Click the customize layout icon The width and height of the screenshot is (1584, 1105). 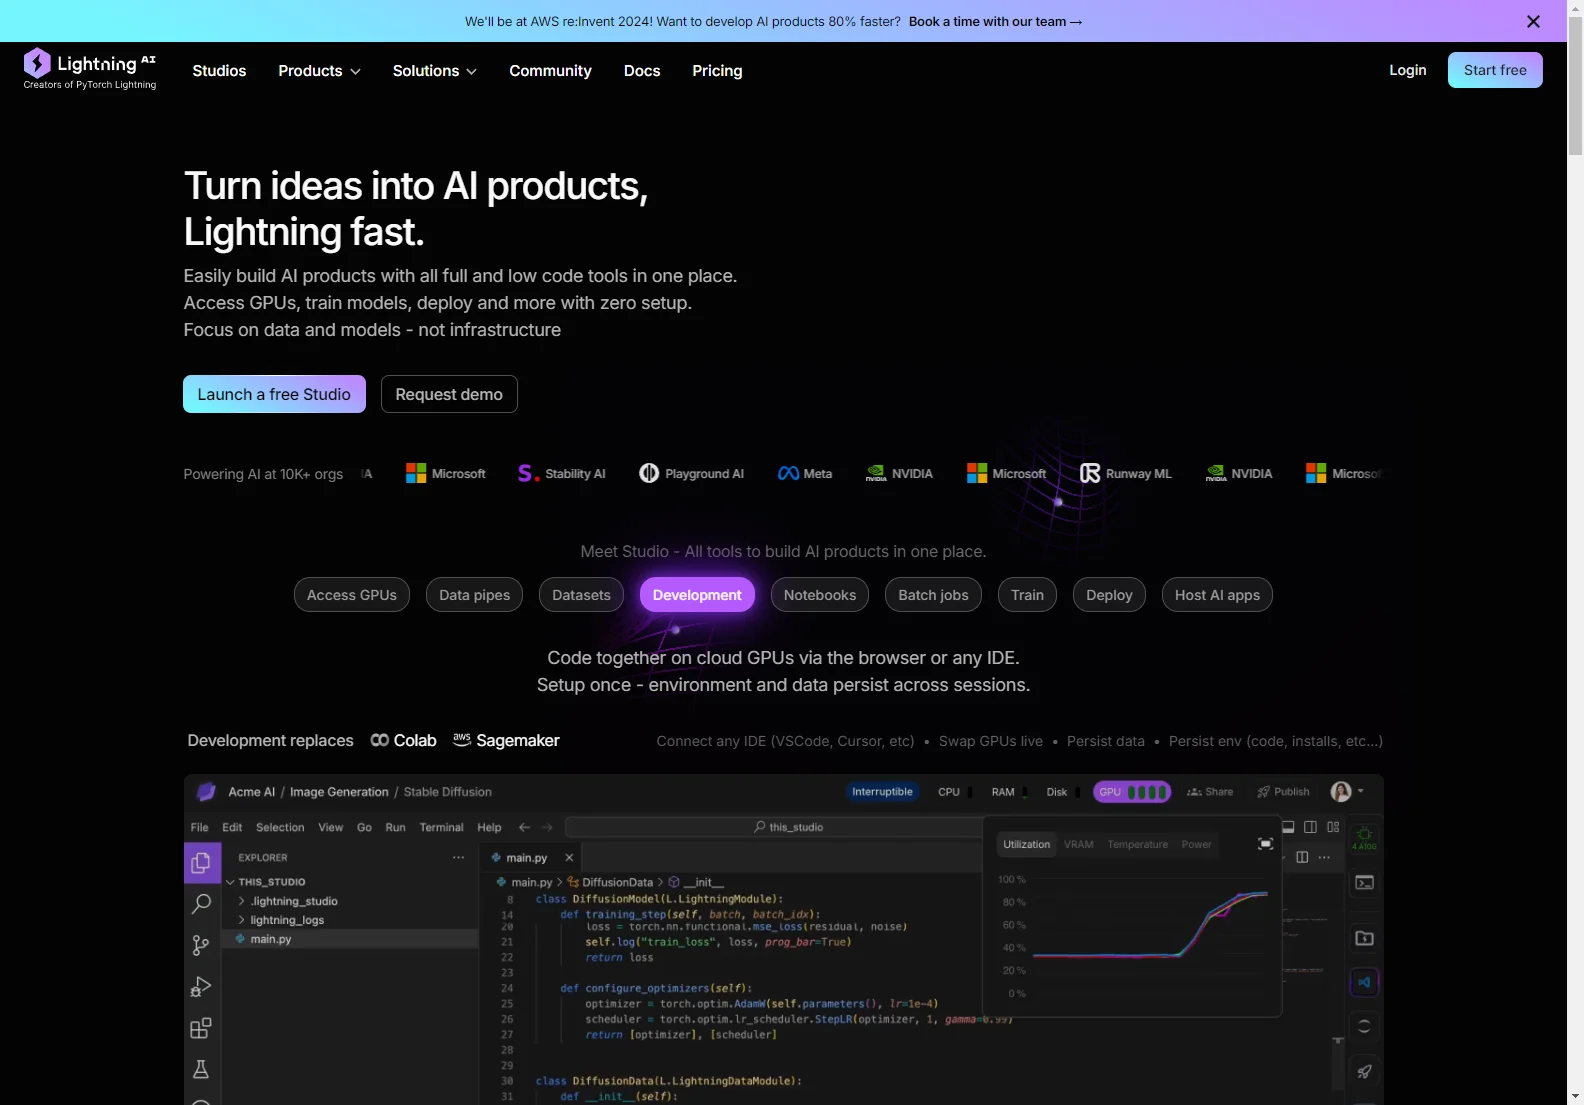pos(1333,827)
